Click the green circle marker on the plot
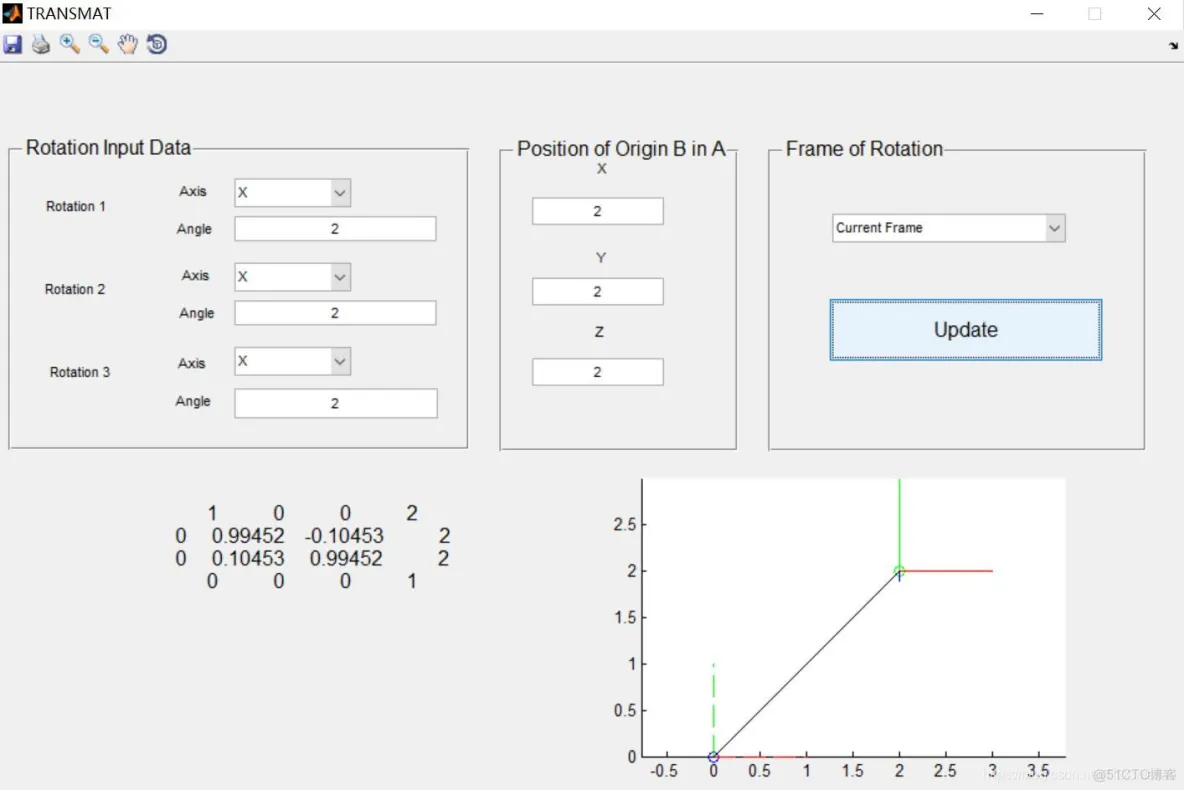Image resolution: width=1184 pixels, height=790 pixels. [x=899, y=571]
